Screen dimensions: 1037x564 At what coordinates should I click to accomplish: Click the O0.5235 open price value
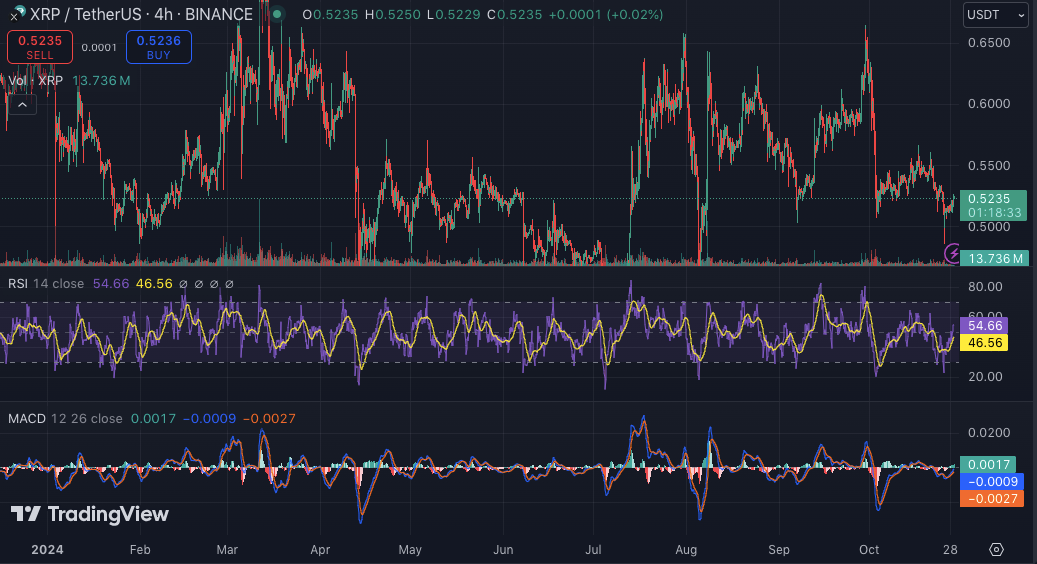coord(329,15)
